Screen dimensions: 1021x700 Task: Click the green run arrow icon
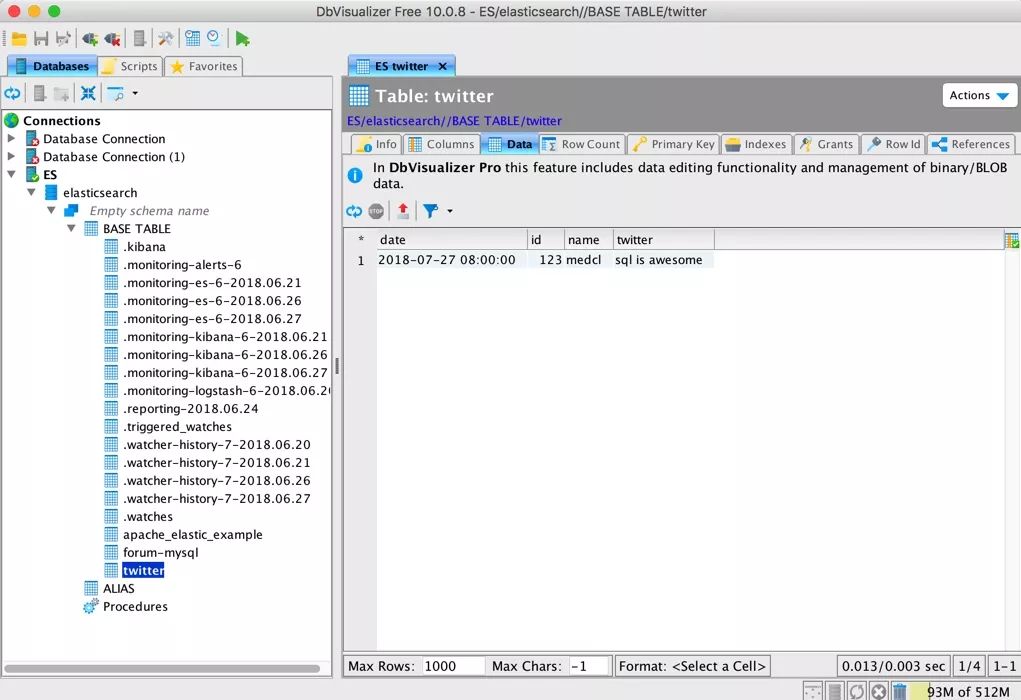click(x=242, y=39)
